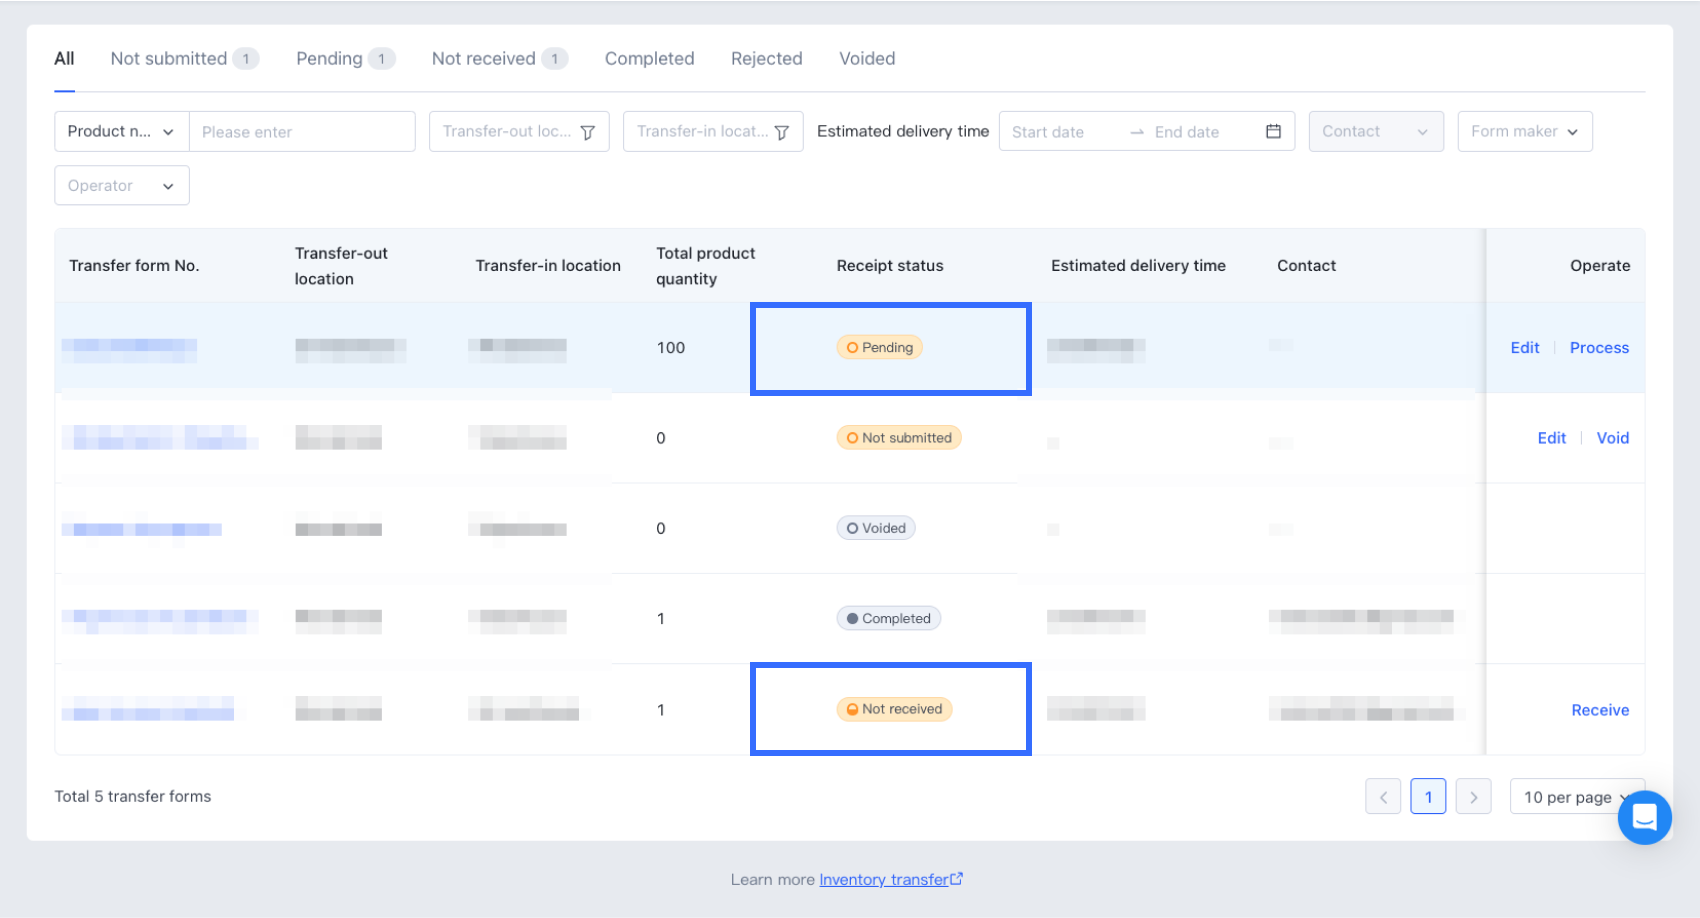Go to next page arrow
The height and width of the screenshot is (918, 1700).
pyautogui.click(x=1473, y=797)
